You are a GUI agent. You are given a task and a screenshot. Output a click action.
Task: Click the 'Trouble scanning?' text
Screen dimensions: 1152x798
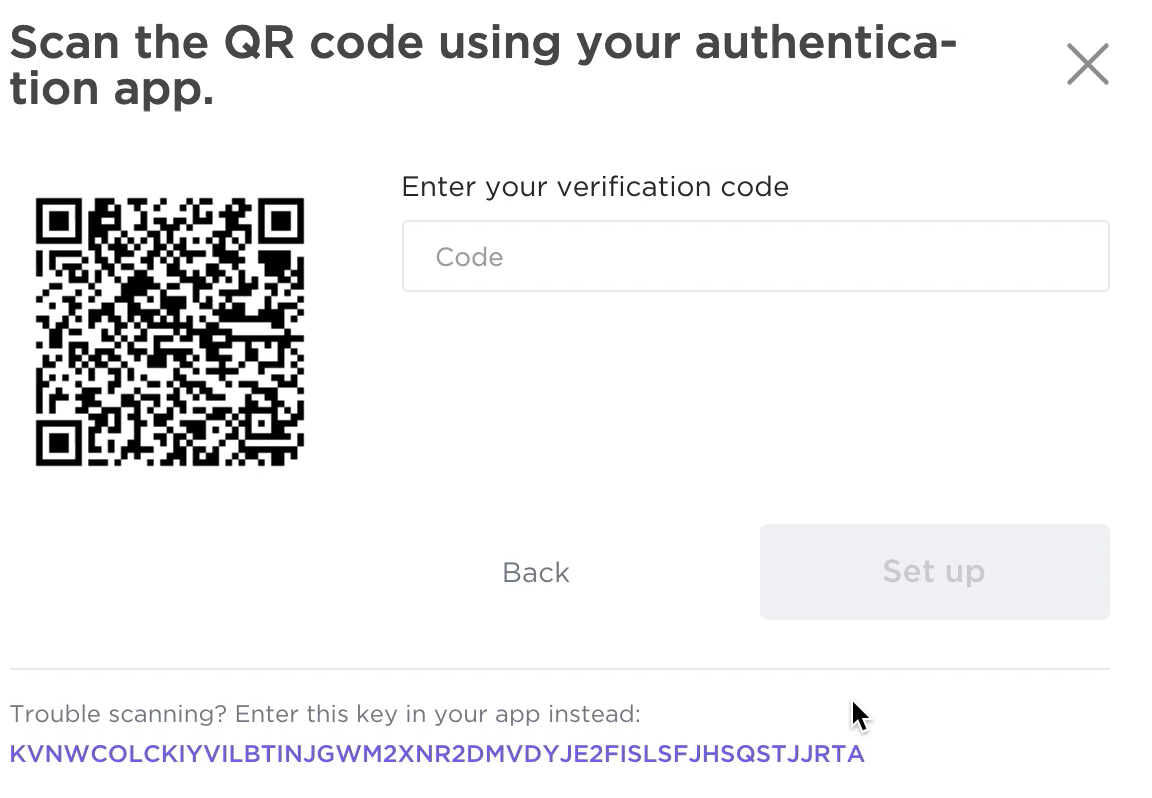(118, 714)
